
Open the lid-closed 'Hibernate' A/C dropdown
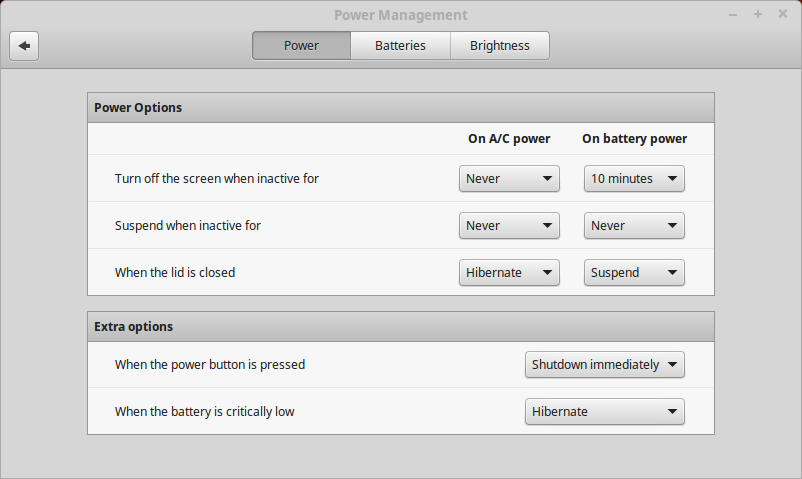pos(509,272)
